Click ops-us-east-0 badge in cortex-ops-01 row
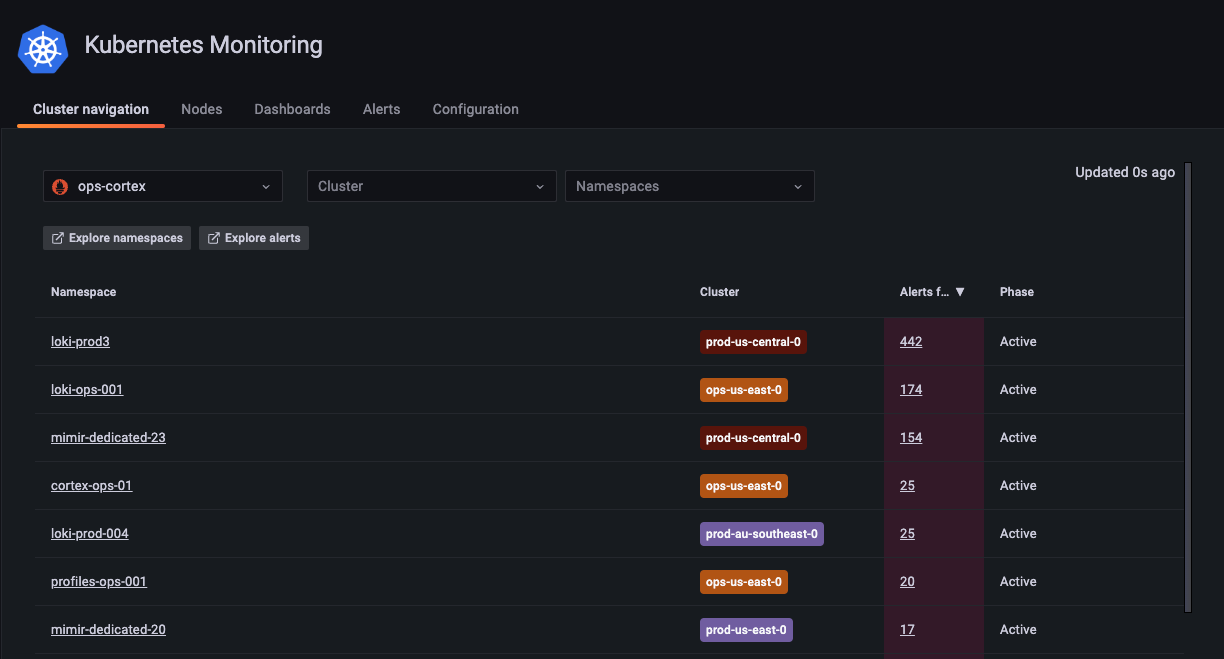Screen dimensions: 1224x659 tap(744, 486)
